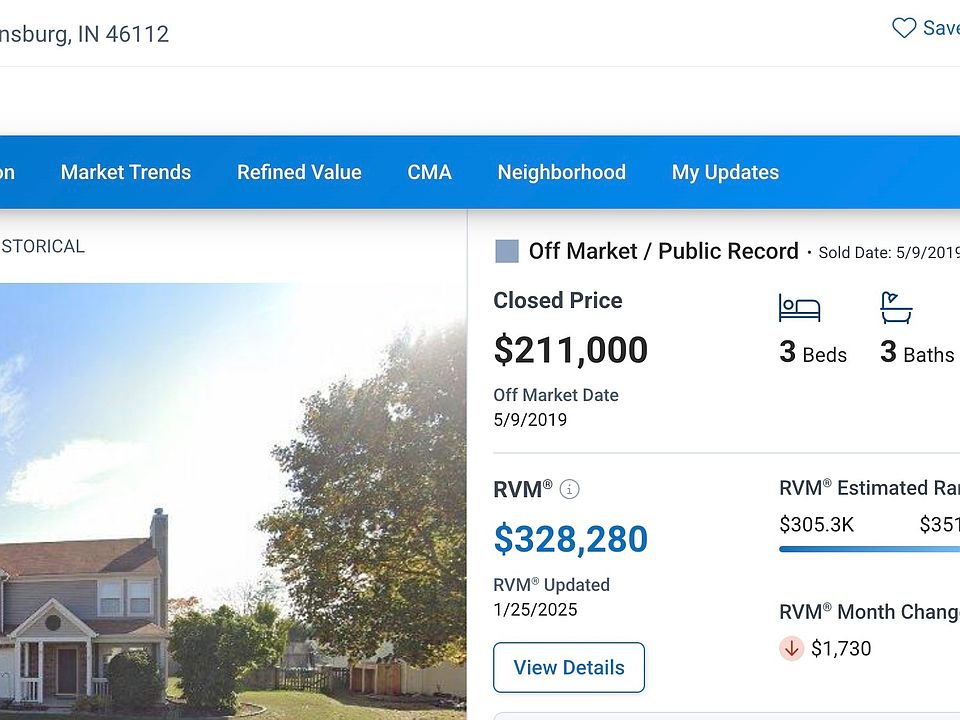The height and width of the screenshot is (720, 960).
Task: Click the heart Save icon
Action: coord(904,28)
